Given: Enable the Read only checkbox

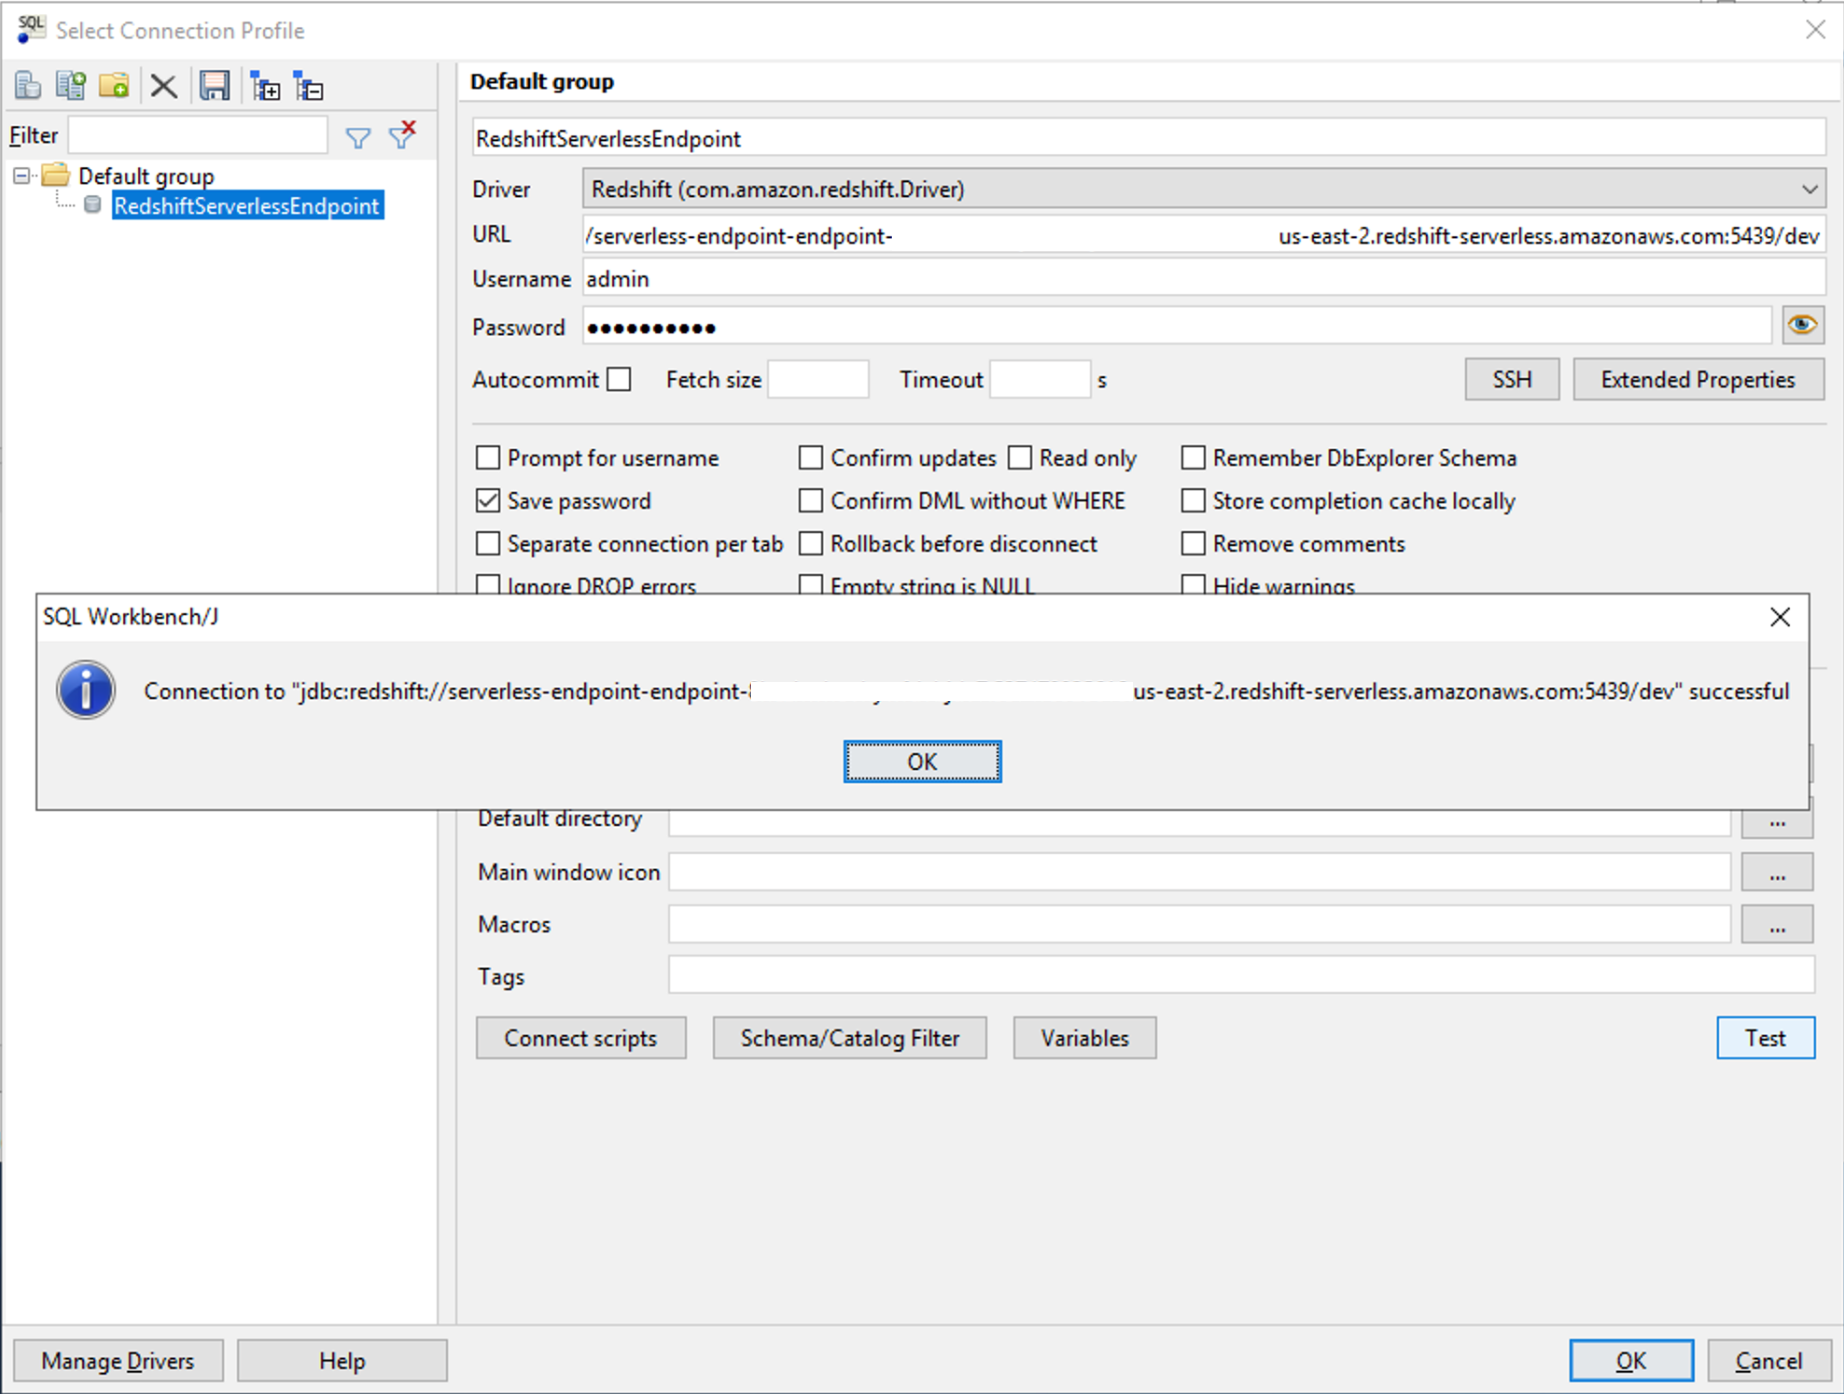Looking at the screenshot, I should (x=1020, y=458).
